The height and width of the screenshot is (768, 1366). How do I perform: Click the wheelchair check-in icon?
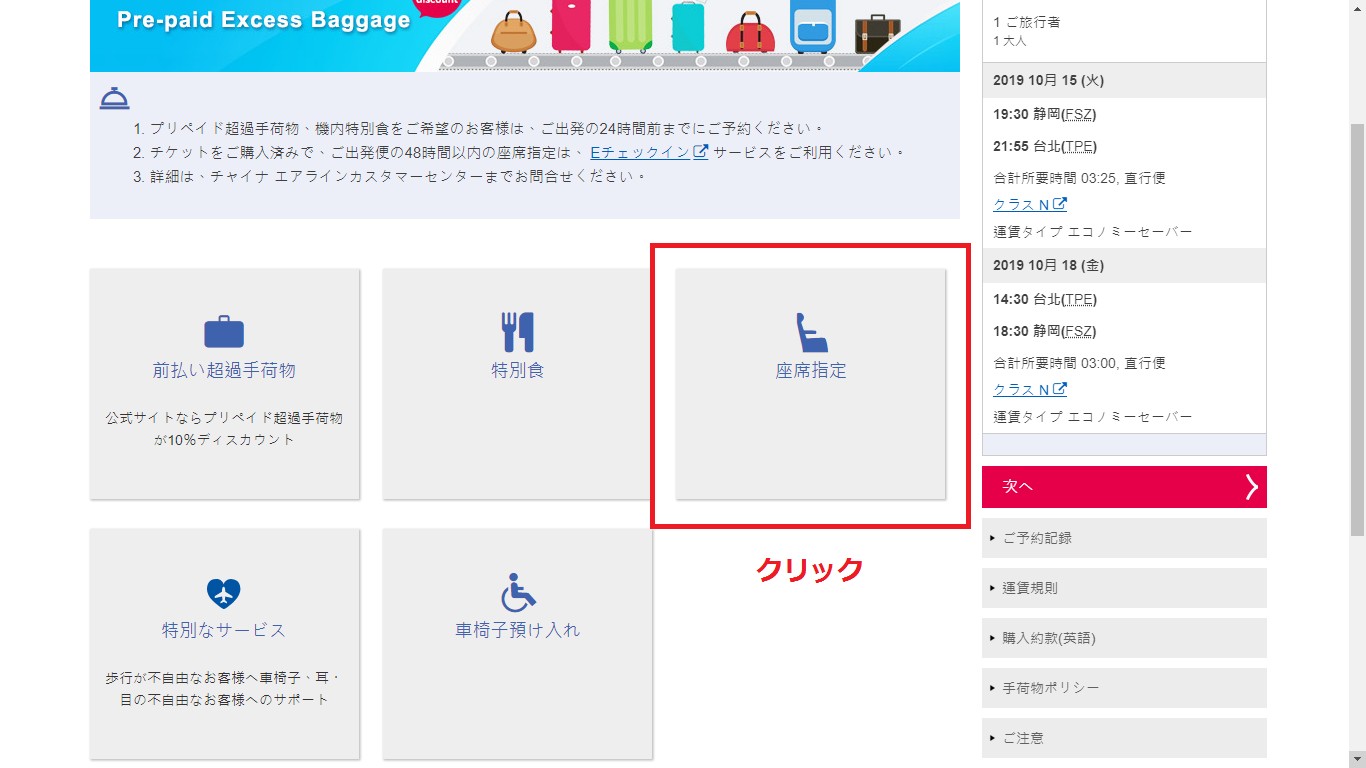point(517,592)
